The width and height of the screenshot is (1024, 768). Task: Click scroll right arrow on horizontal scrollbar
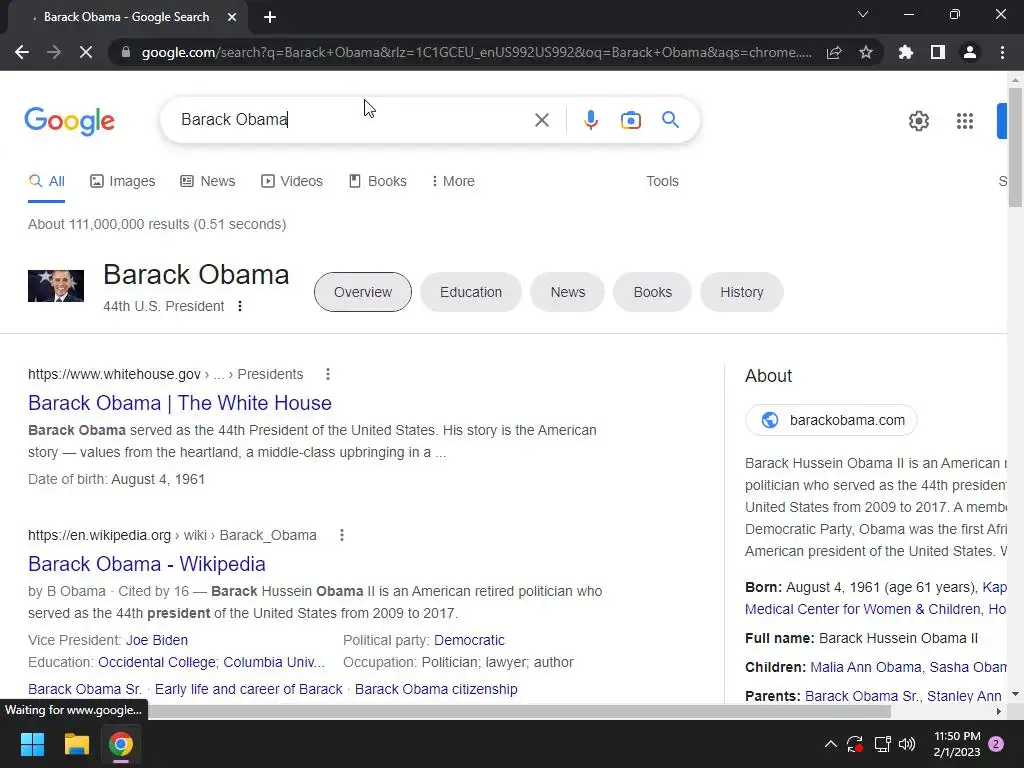pos(999,711)
